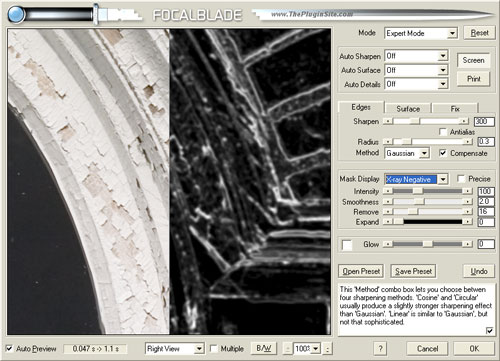500x361 pixels.
Task: Switch to the Surface tab
Action: coord(408,109)
